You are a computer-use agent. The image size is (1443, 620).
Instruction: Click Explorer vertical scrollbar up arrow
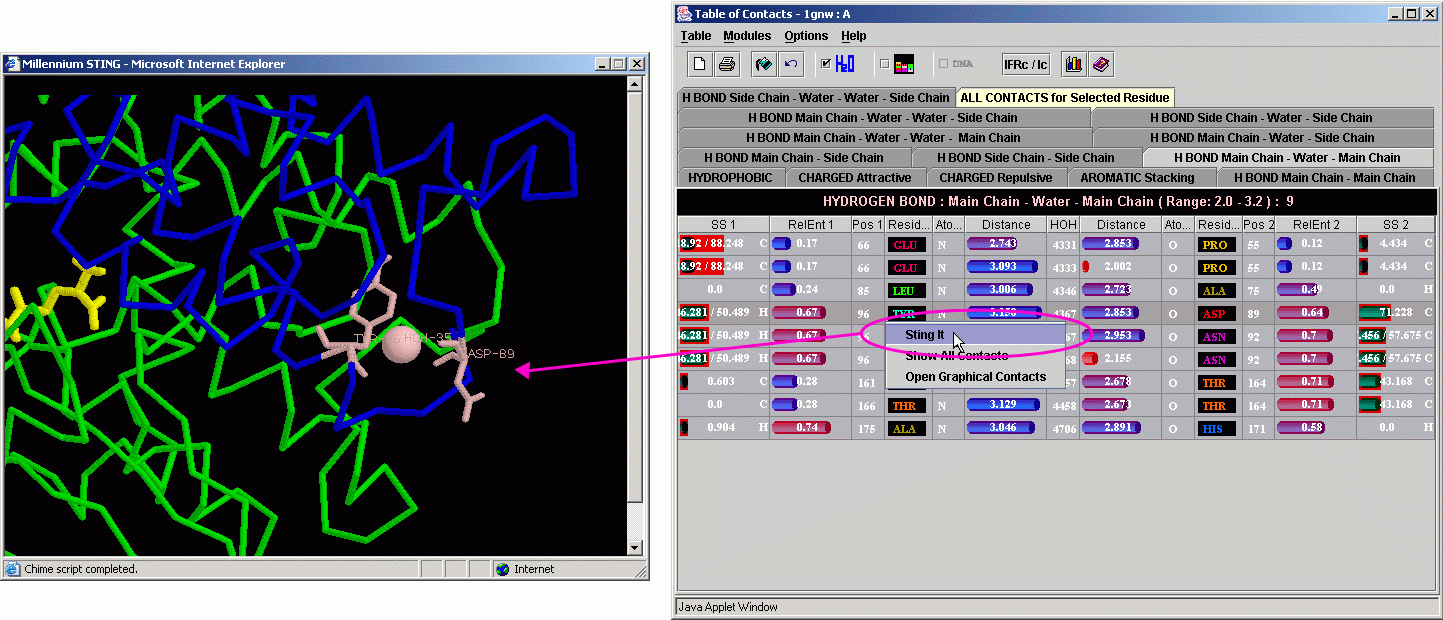pos(634,85)
